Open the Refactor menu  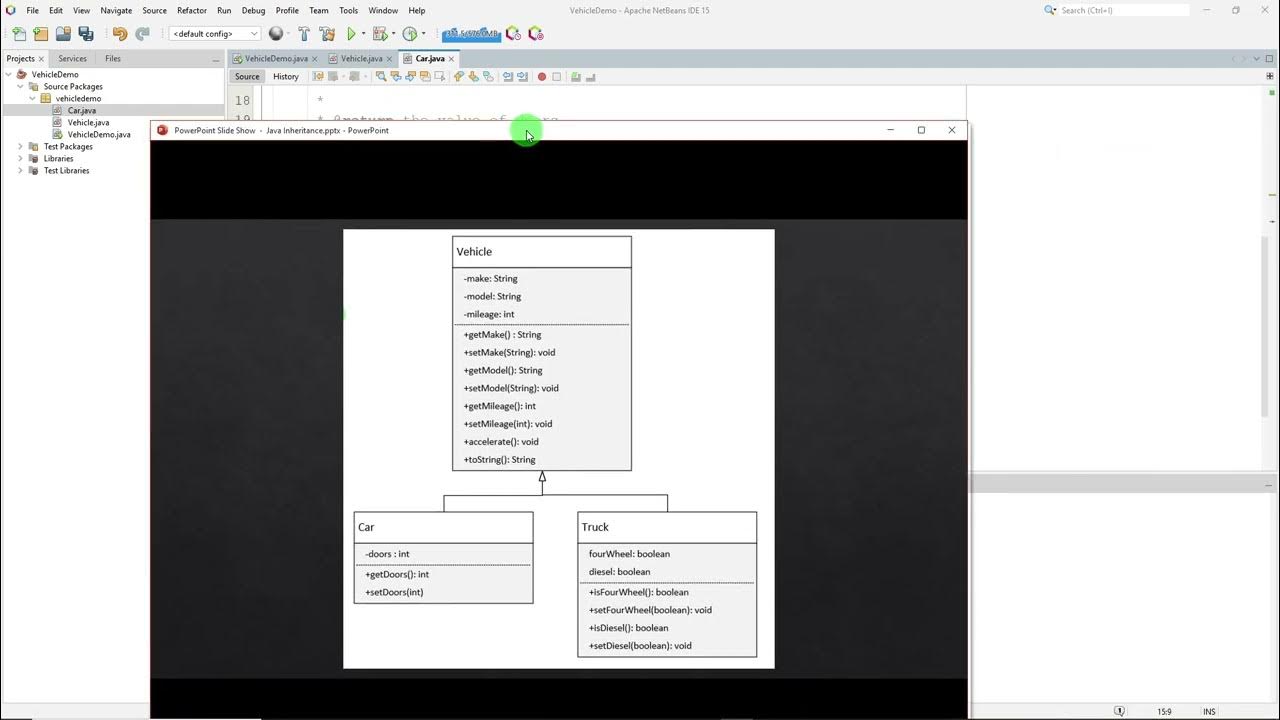click(192, 10)
